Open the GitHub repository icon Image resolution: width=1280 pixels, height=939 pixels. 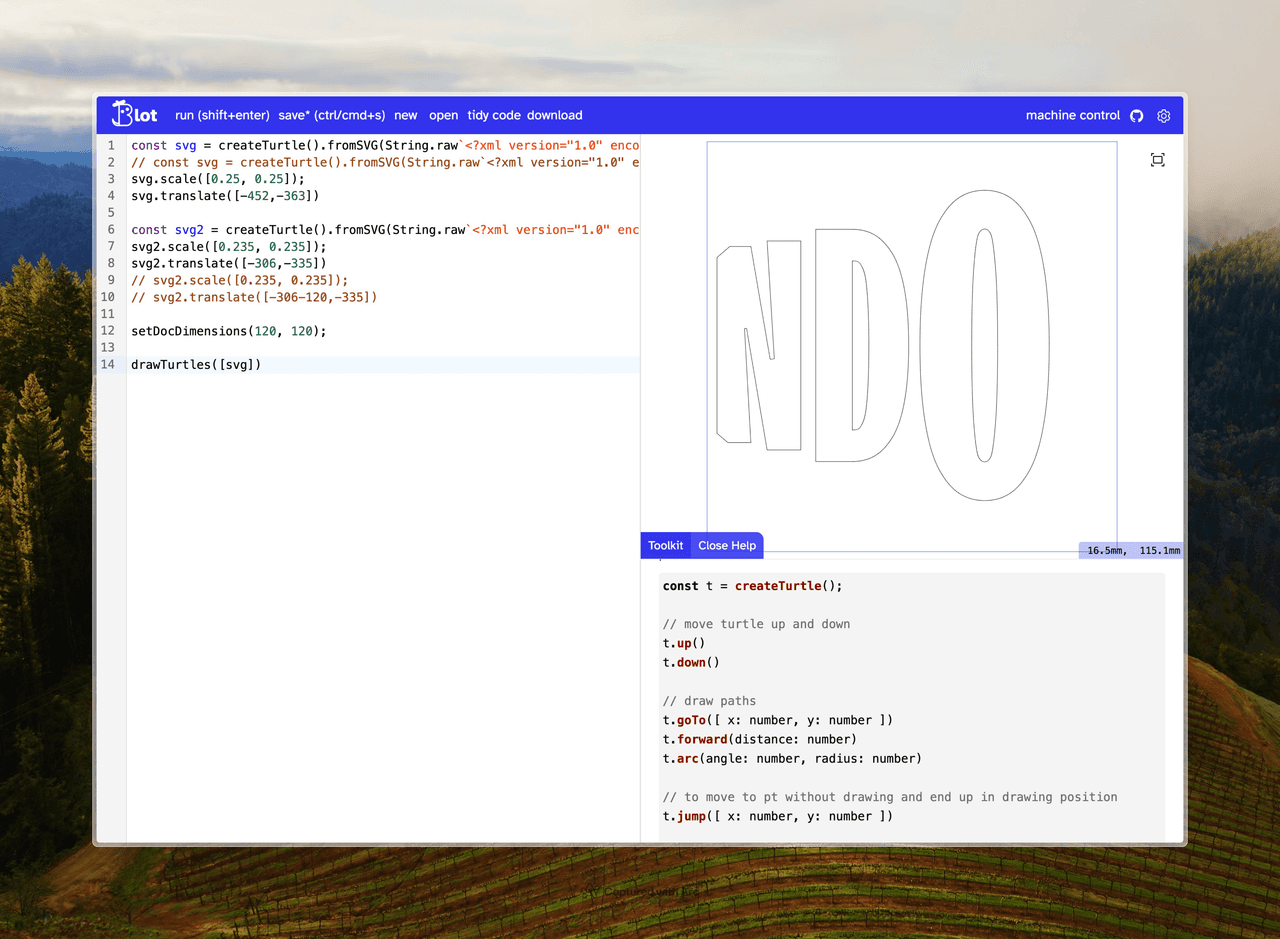(x=1136, y=116)
